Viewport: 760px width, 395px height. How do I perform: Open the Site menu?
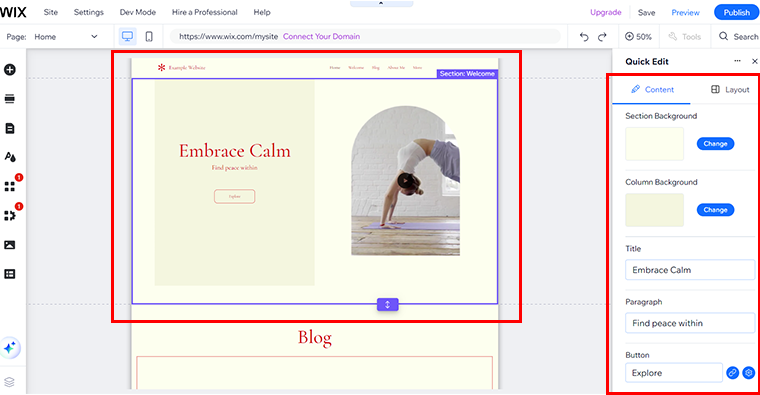click(50, 12)
